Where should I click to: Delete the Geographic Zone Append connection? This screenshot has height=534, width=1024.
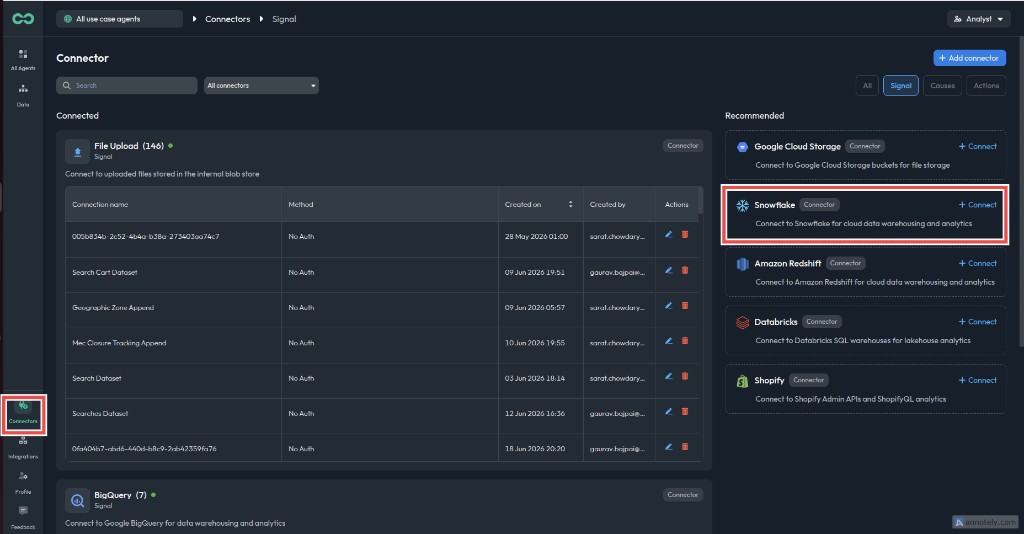pos(685,306)
